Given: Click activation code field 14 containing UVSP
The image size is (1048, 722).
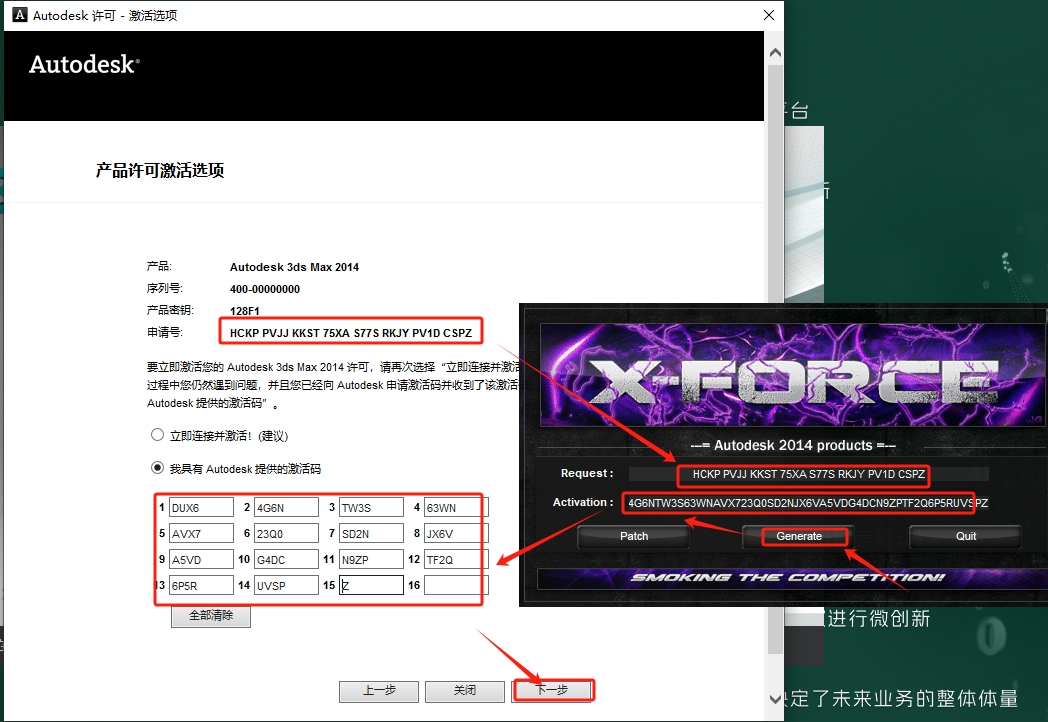Looking at the screenshot, I should pos(286,586).
